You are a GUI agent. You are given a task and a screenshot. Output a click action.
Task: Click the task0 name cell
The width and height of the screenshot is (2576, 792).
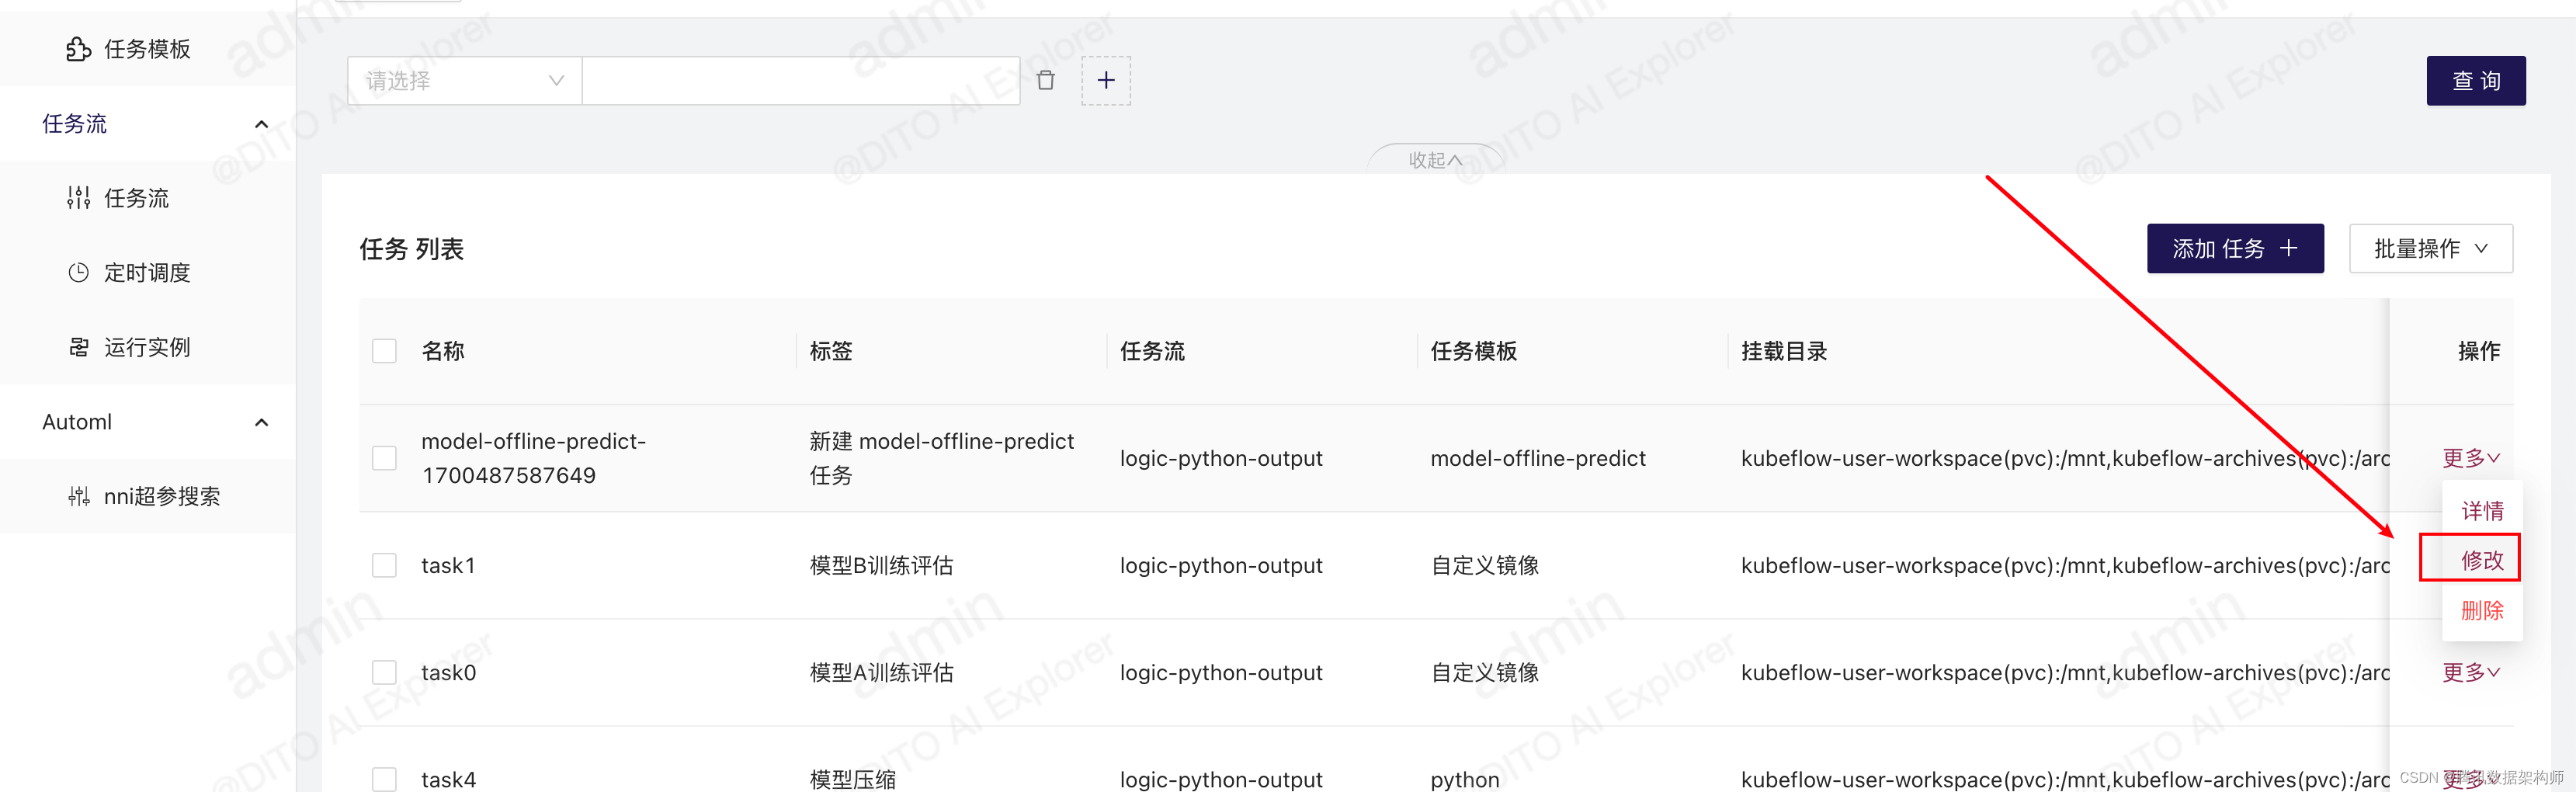tap(448, 672)
